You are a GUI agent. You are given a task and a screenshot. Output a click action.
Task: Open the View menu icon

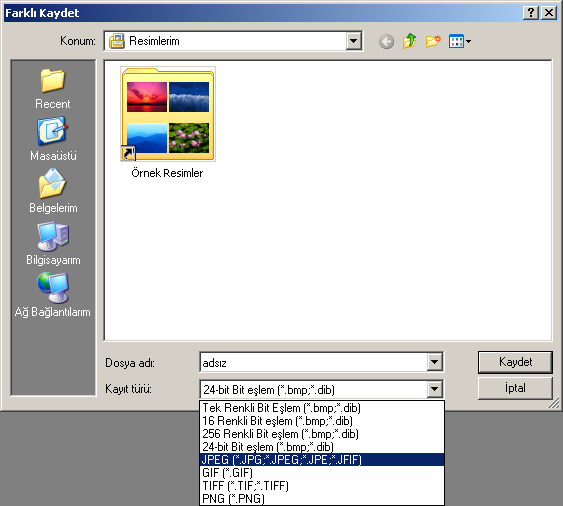[460, 41]
